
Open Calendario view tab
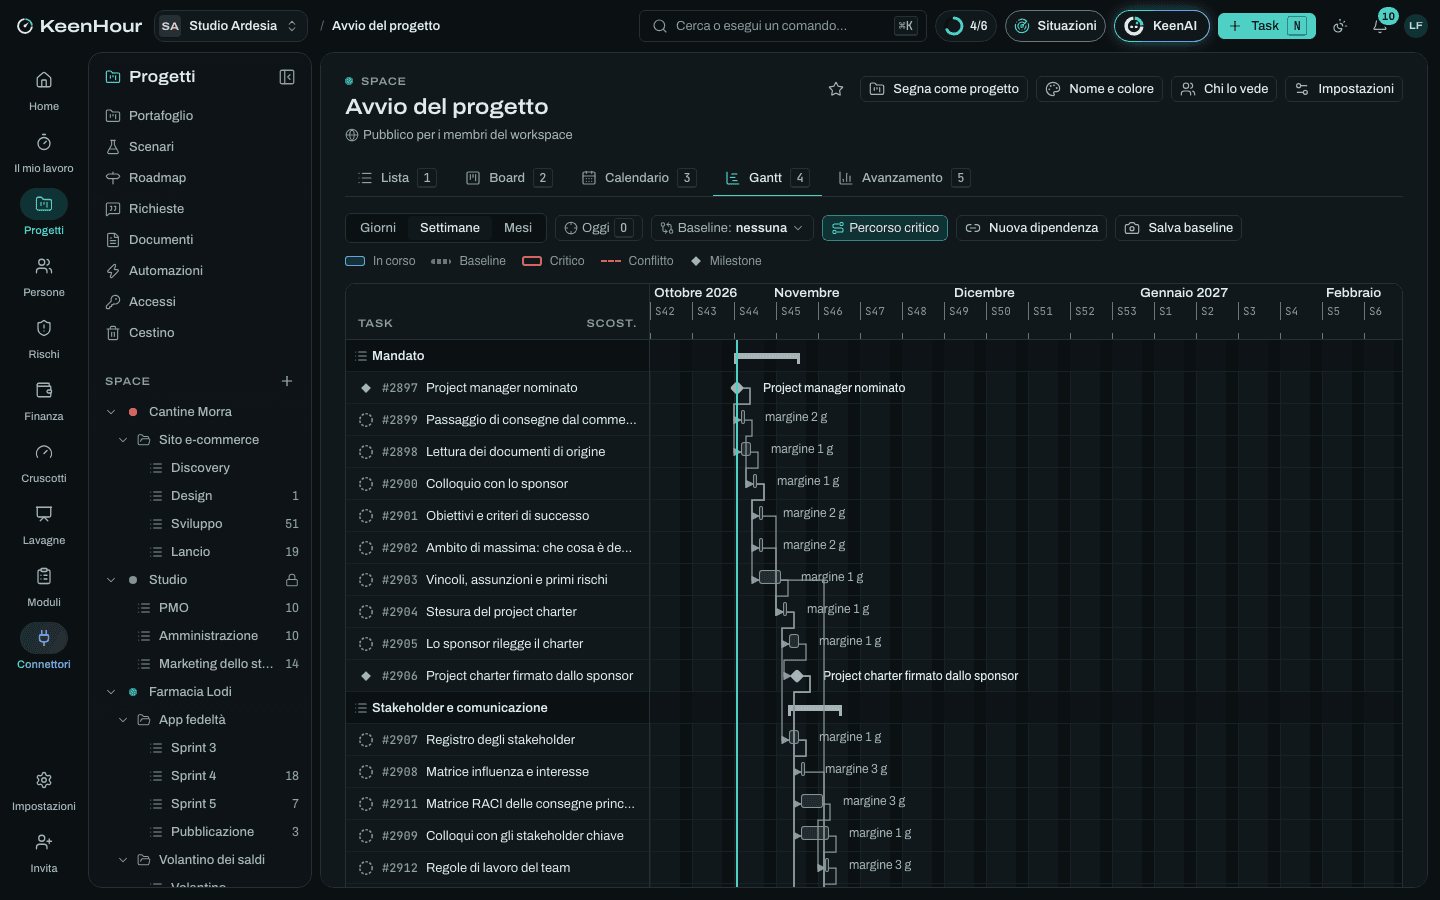point(638,178)
